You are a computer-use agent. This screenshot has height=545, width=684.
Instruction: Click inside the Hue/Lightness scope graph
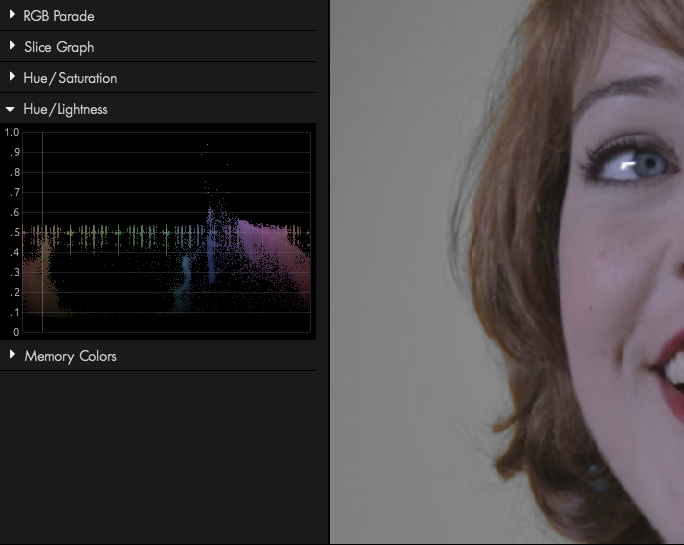coord(166,232)
